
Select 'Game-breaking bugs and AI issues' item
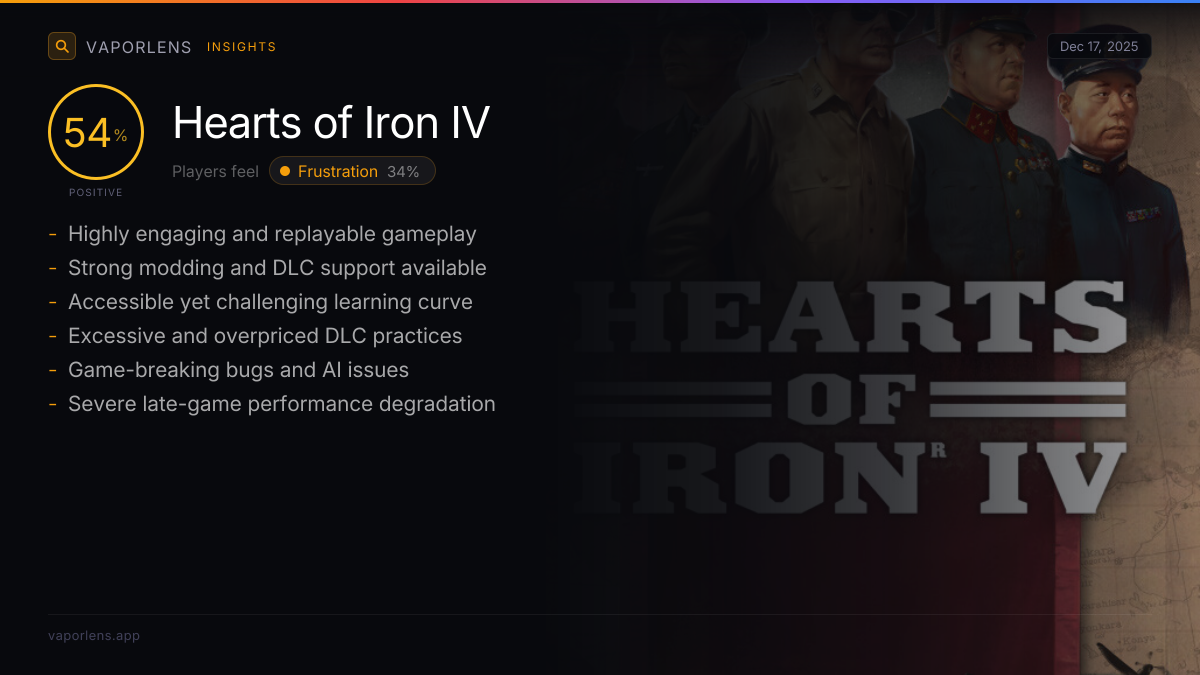point(238,370)
